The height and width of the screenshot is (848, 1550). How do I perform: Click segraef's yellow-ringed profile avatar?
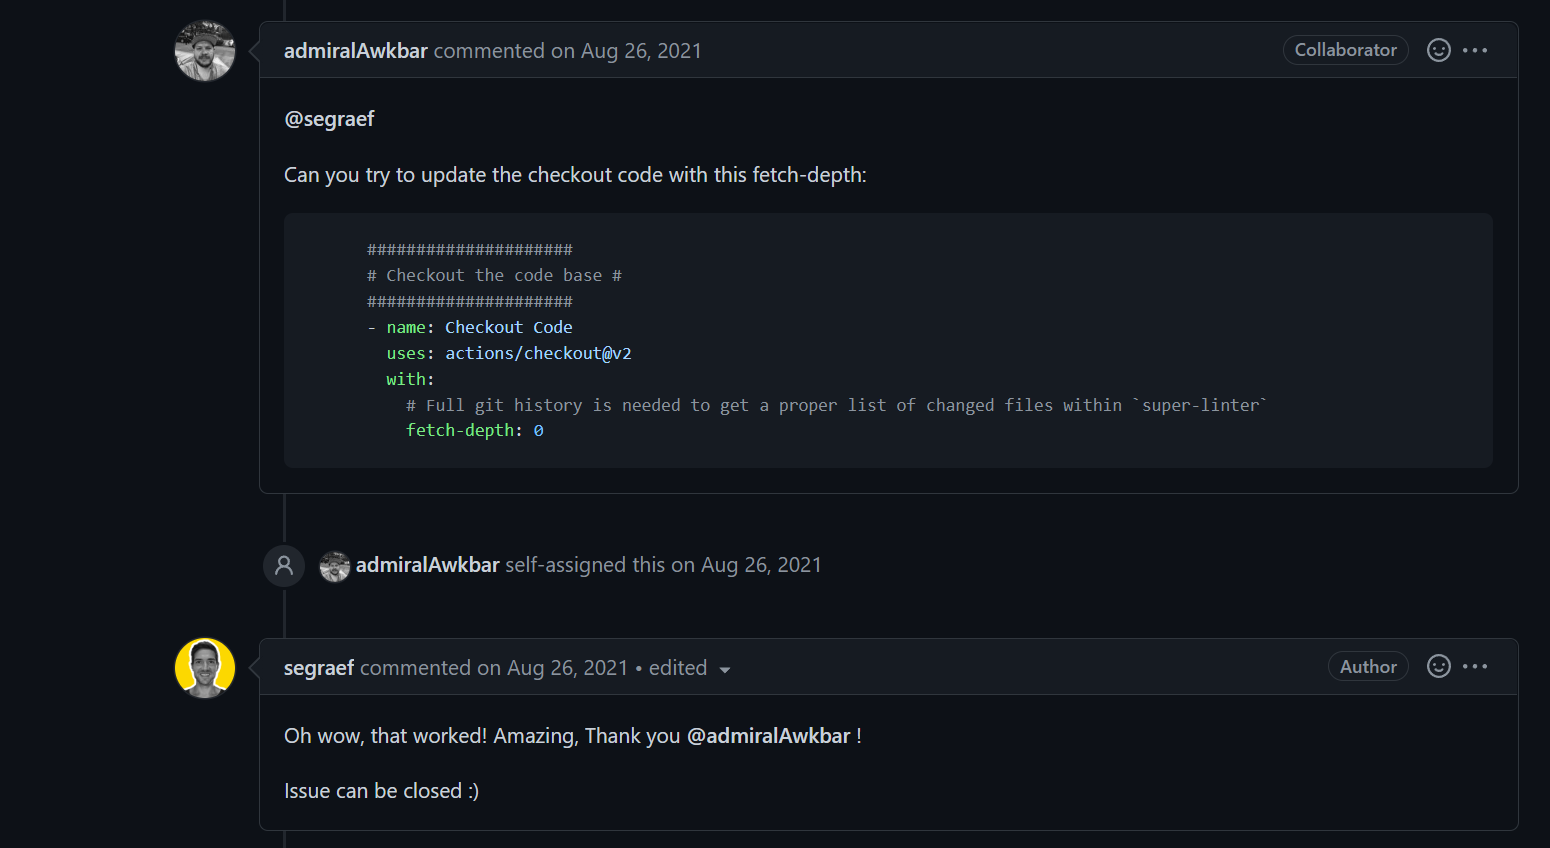click(204, 667)
